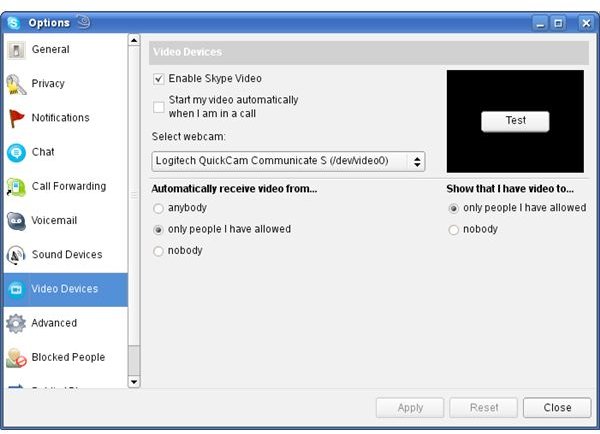Viewport: 600px width, 434px height.
Task: Click the General switch icon in sidebar
Action: (16, 50)
